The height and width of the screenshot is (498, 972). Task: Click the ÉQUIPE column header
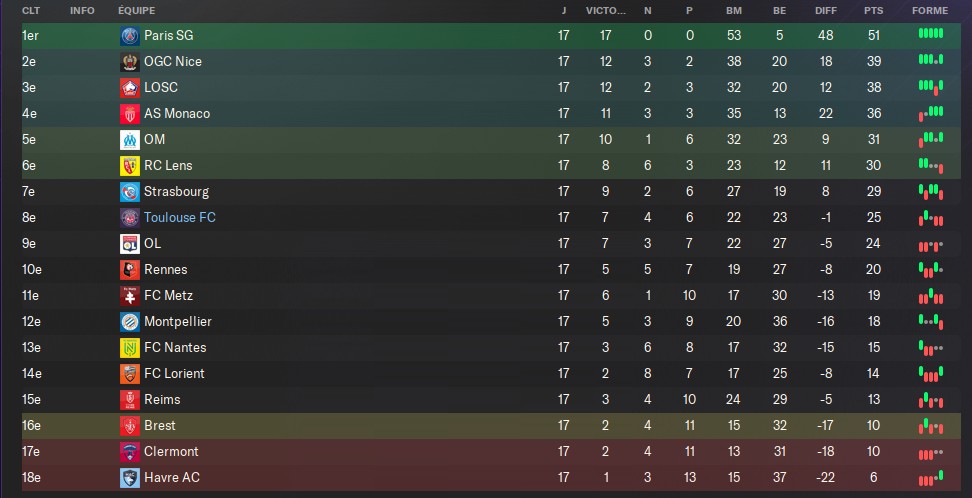(x=136, y=11)
